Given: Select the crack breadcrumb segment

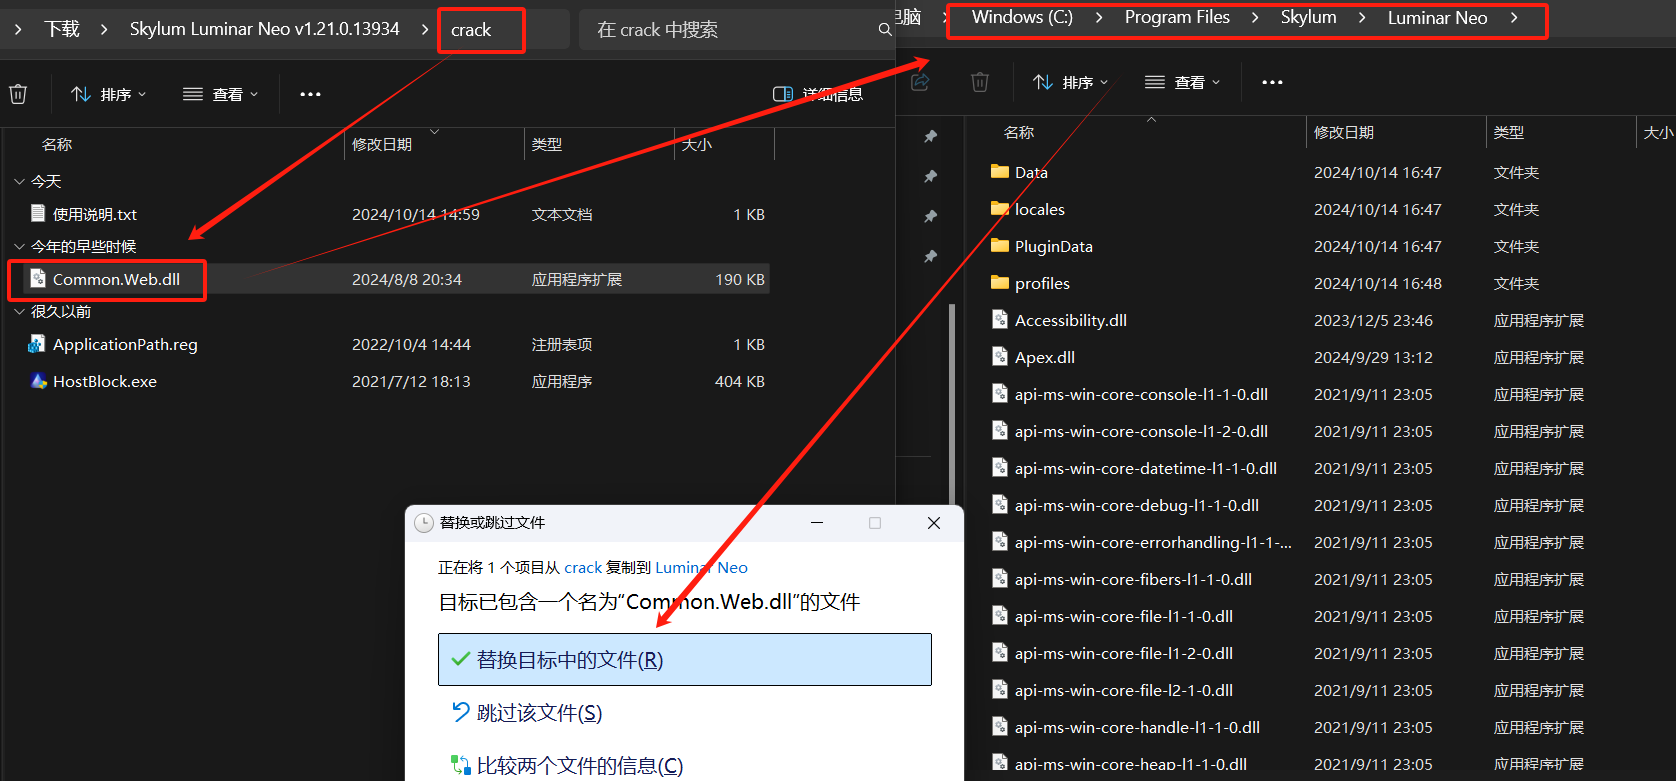Looking at the screenshot, I should point(471,30).
